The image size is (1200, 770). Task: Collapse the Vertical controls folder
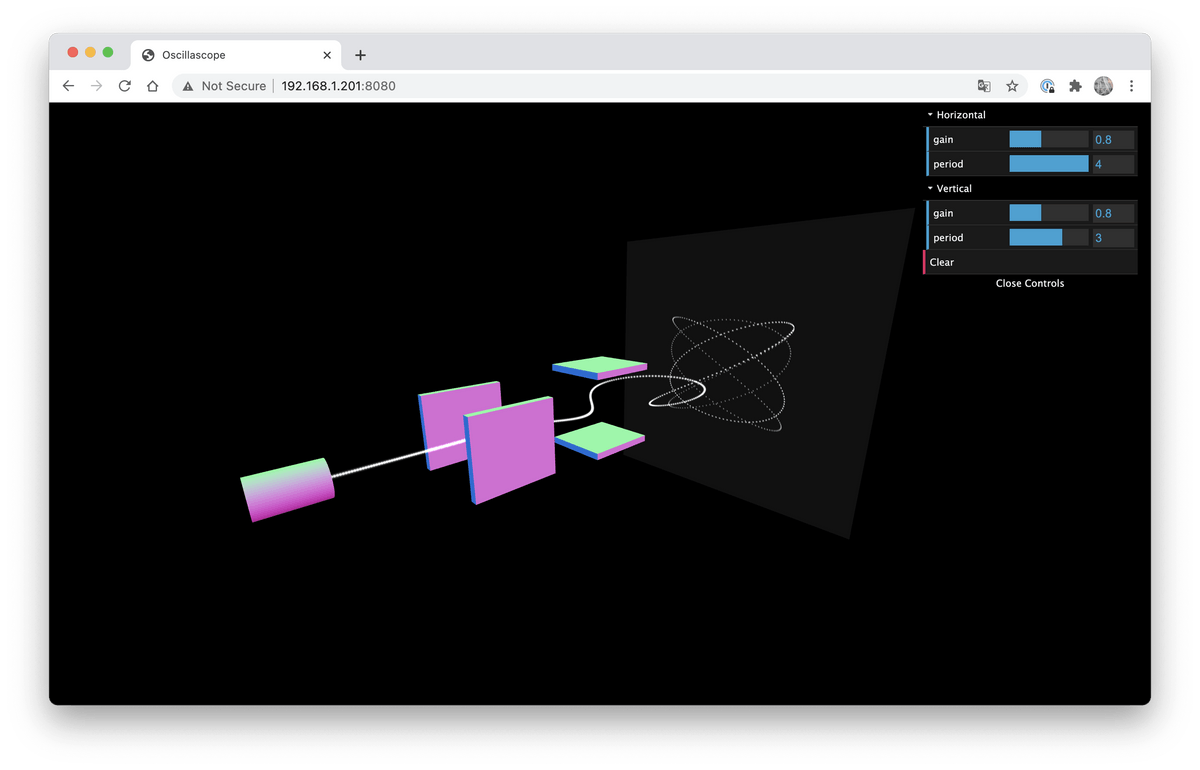click(950, 188)
